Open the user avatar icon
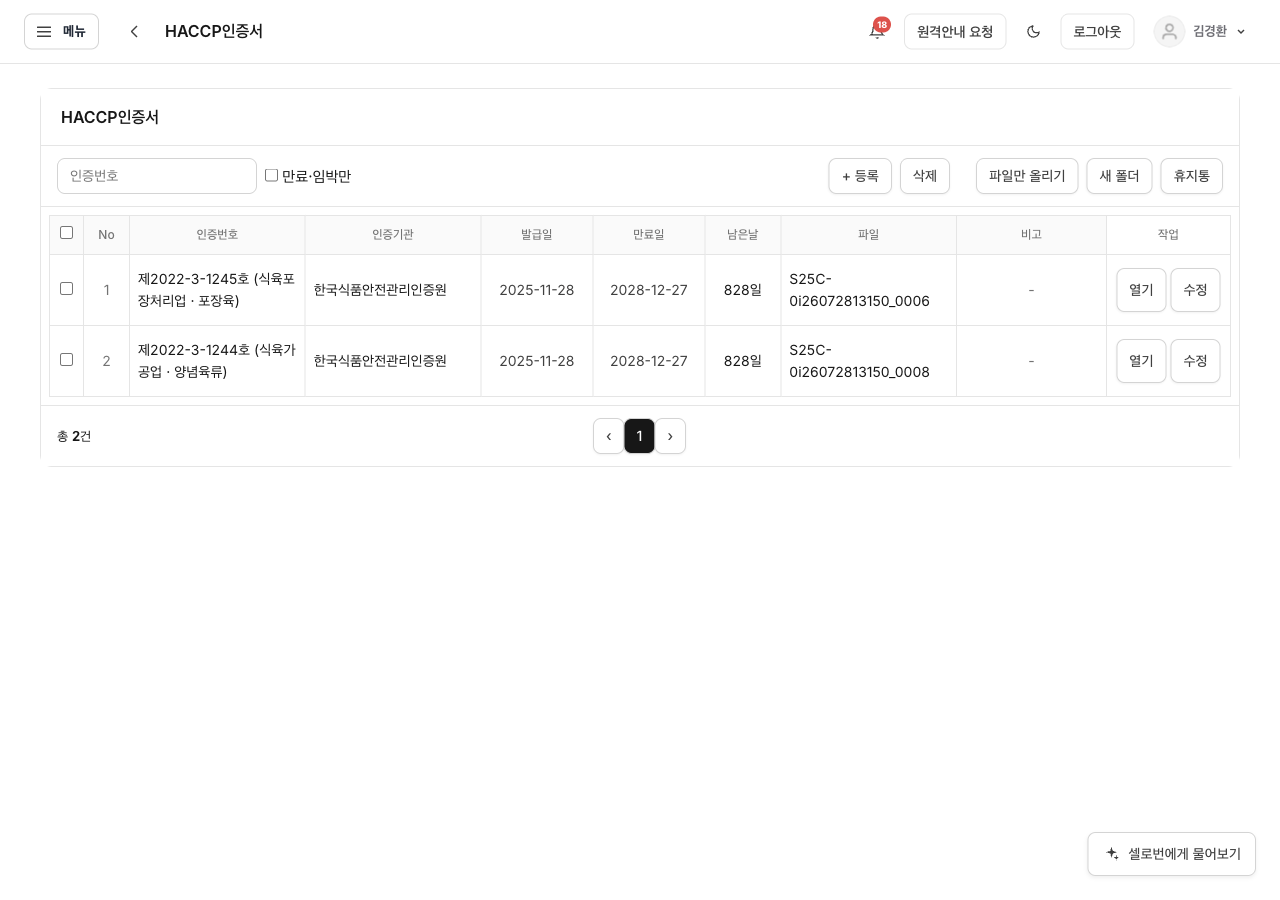This screenshot has width=1280, height=900. (x=1169, y=31)
